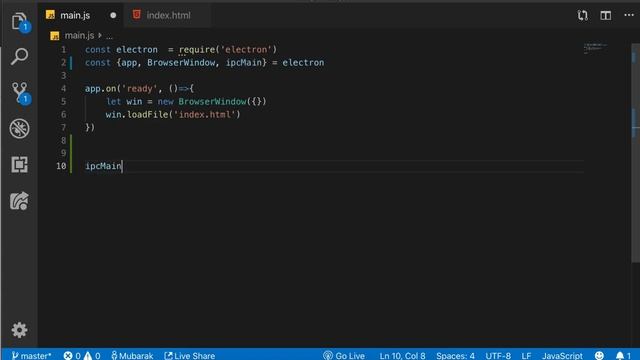The height and width of the screenshot is (360, 640).
Task: Open the Manage gear settings icon
Action: [x=19, y=329]
